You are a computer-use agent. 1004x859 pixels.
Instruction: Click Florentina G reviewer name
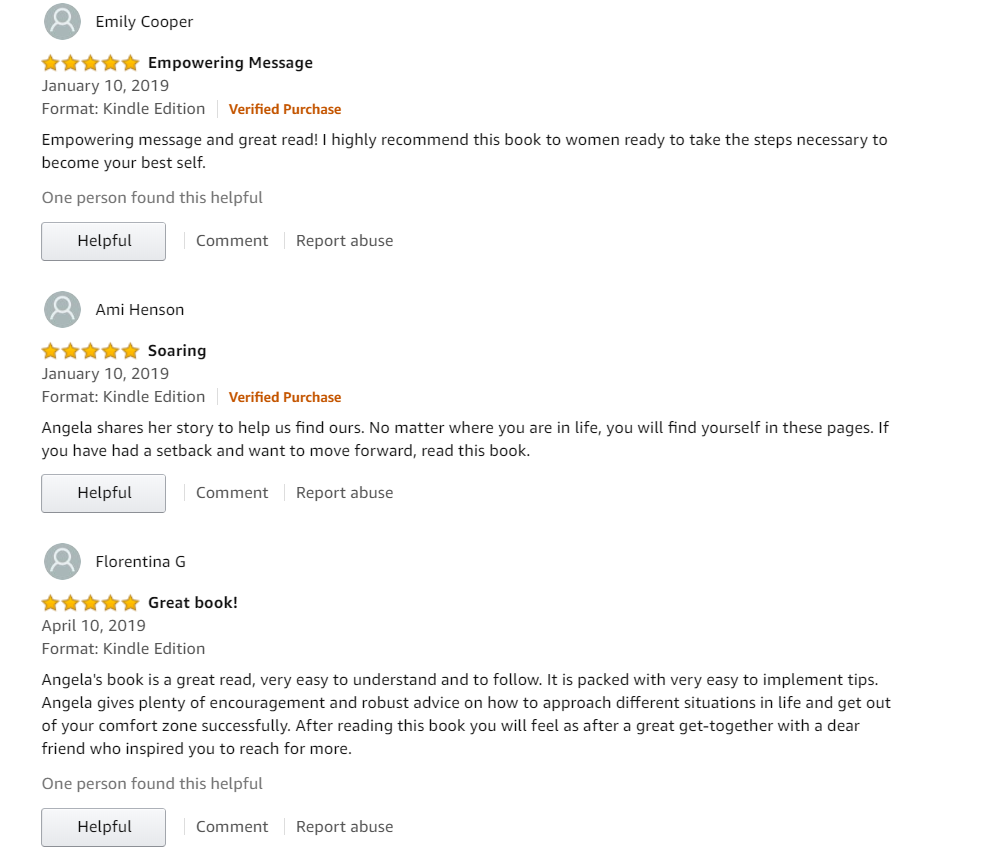click(140, 562)
